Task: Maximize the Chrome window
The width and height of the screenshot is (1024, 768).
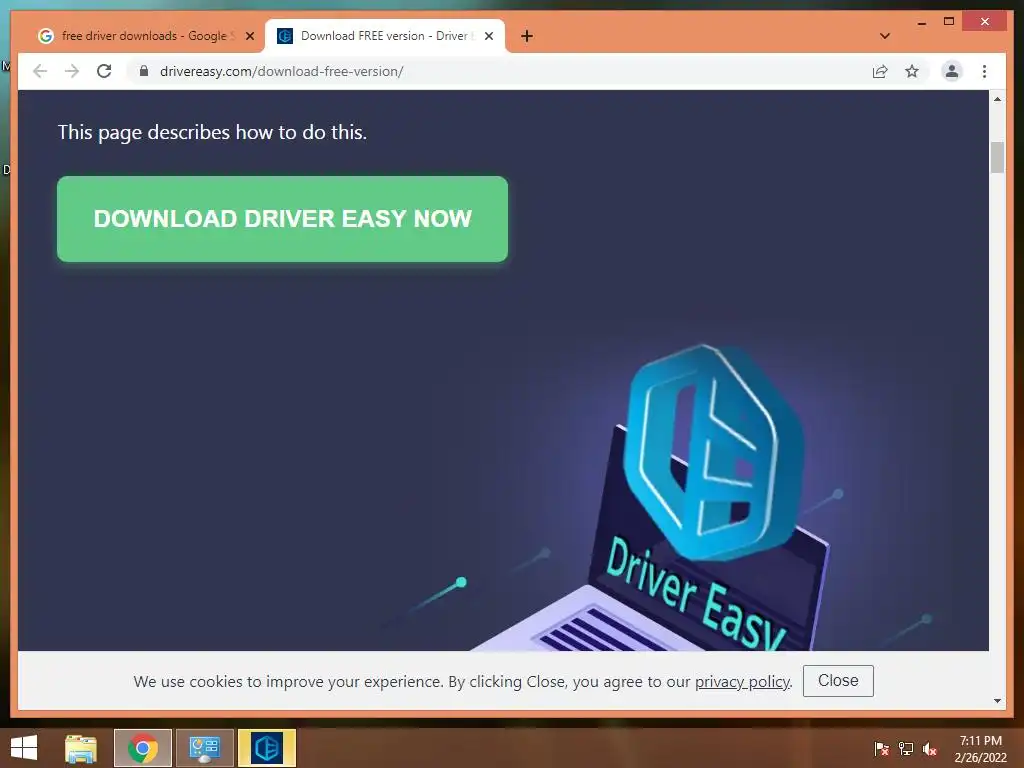Action: [949, 22]
